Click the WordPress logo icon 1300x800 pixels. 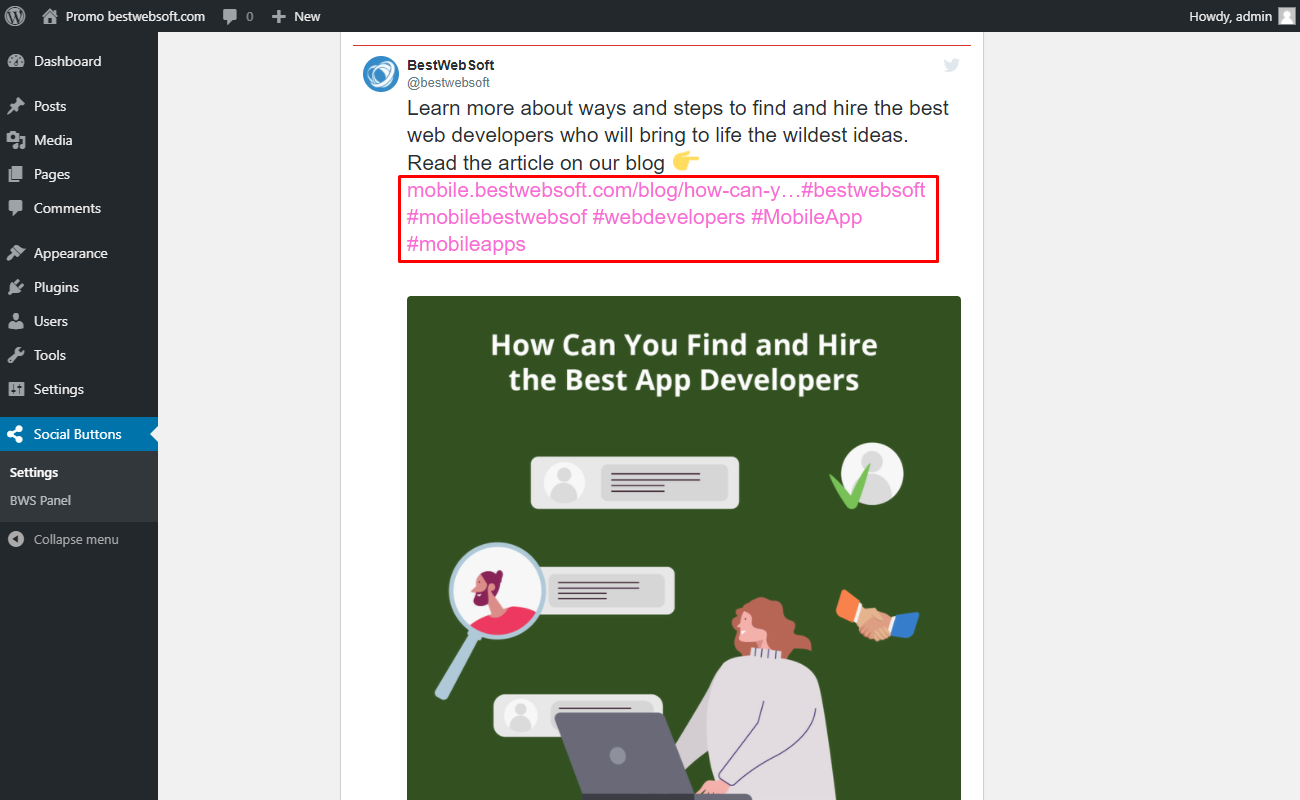point(15,16)
